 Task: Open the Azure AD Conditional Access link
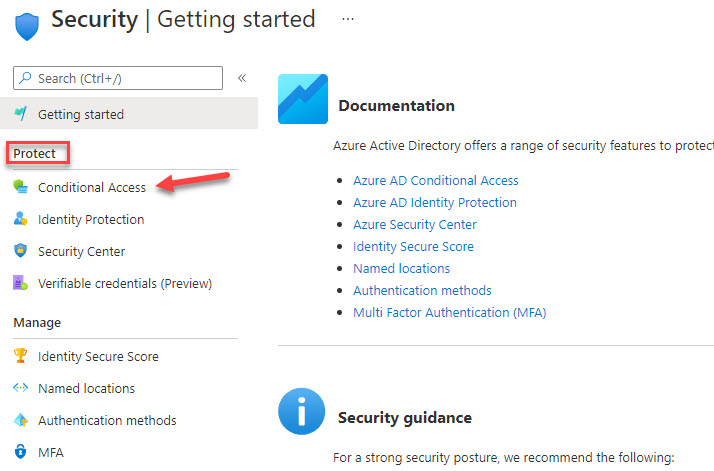click(436, 180)
